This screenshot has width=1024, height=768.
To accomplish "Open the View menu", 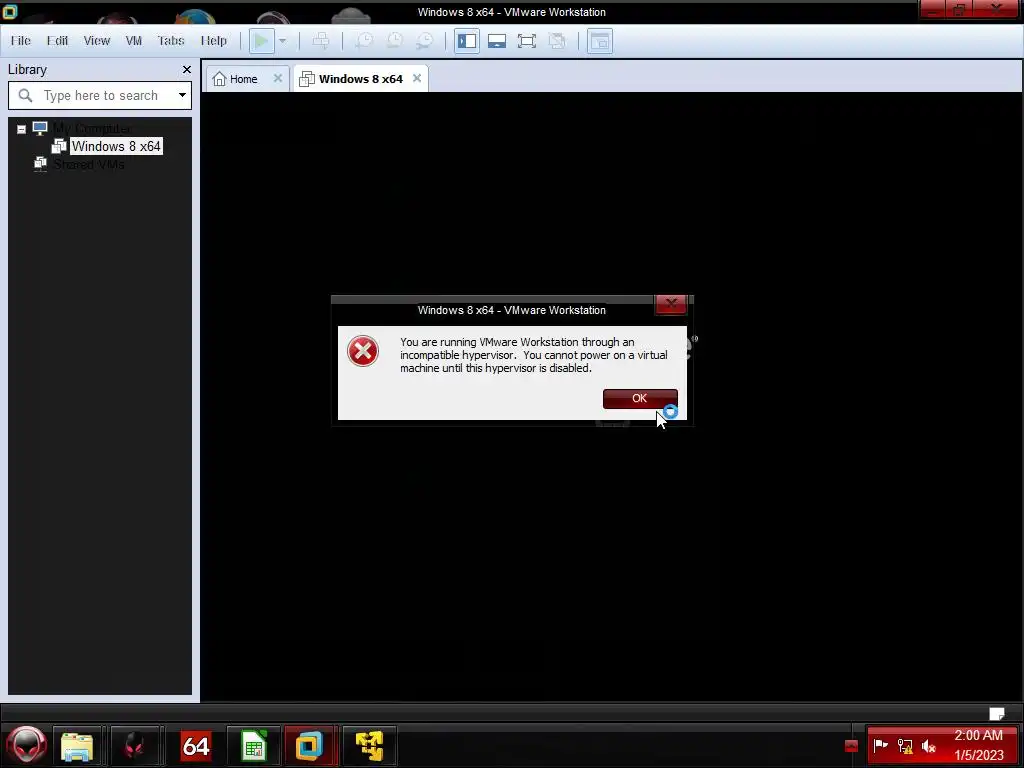I will point(97,40).
